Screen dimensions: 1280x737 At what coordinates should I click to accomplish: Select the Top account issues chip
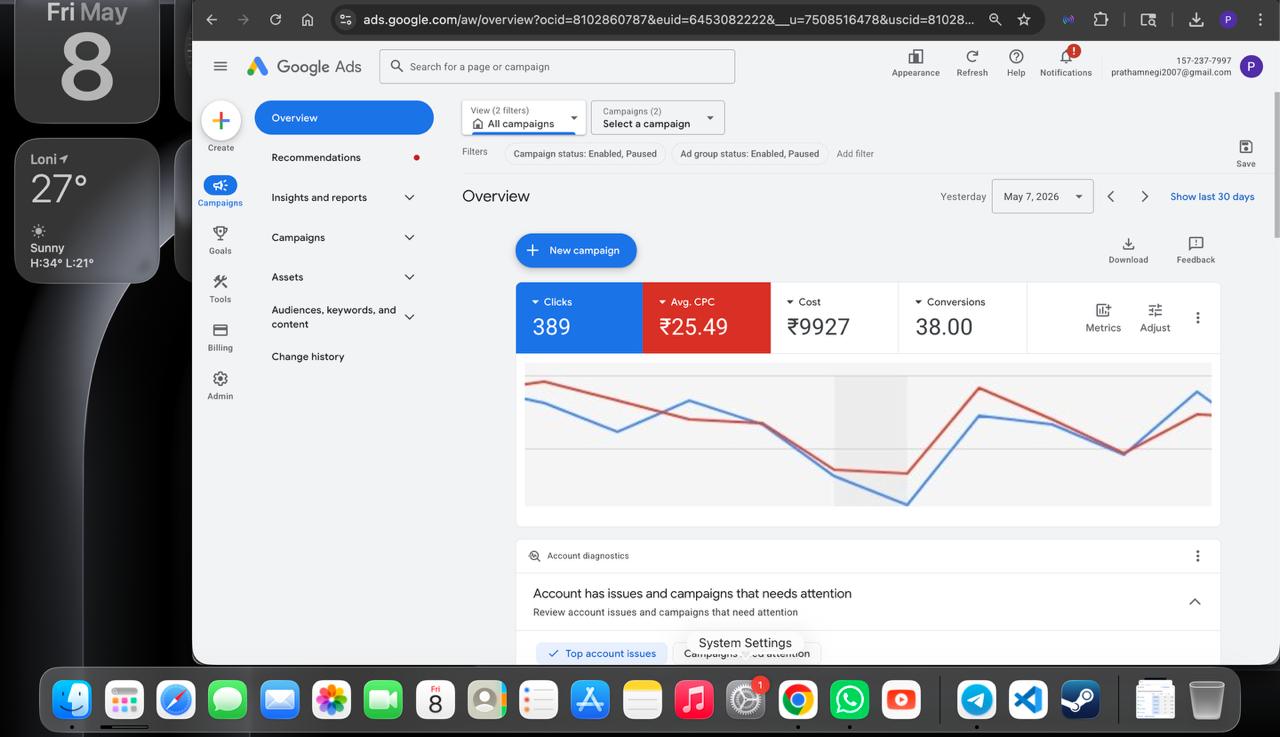coord(602,654)
